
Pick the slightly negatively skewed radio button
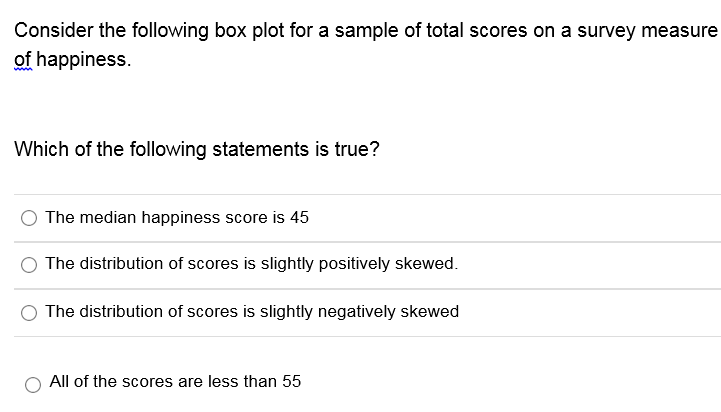(29, 313)
